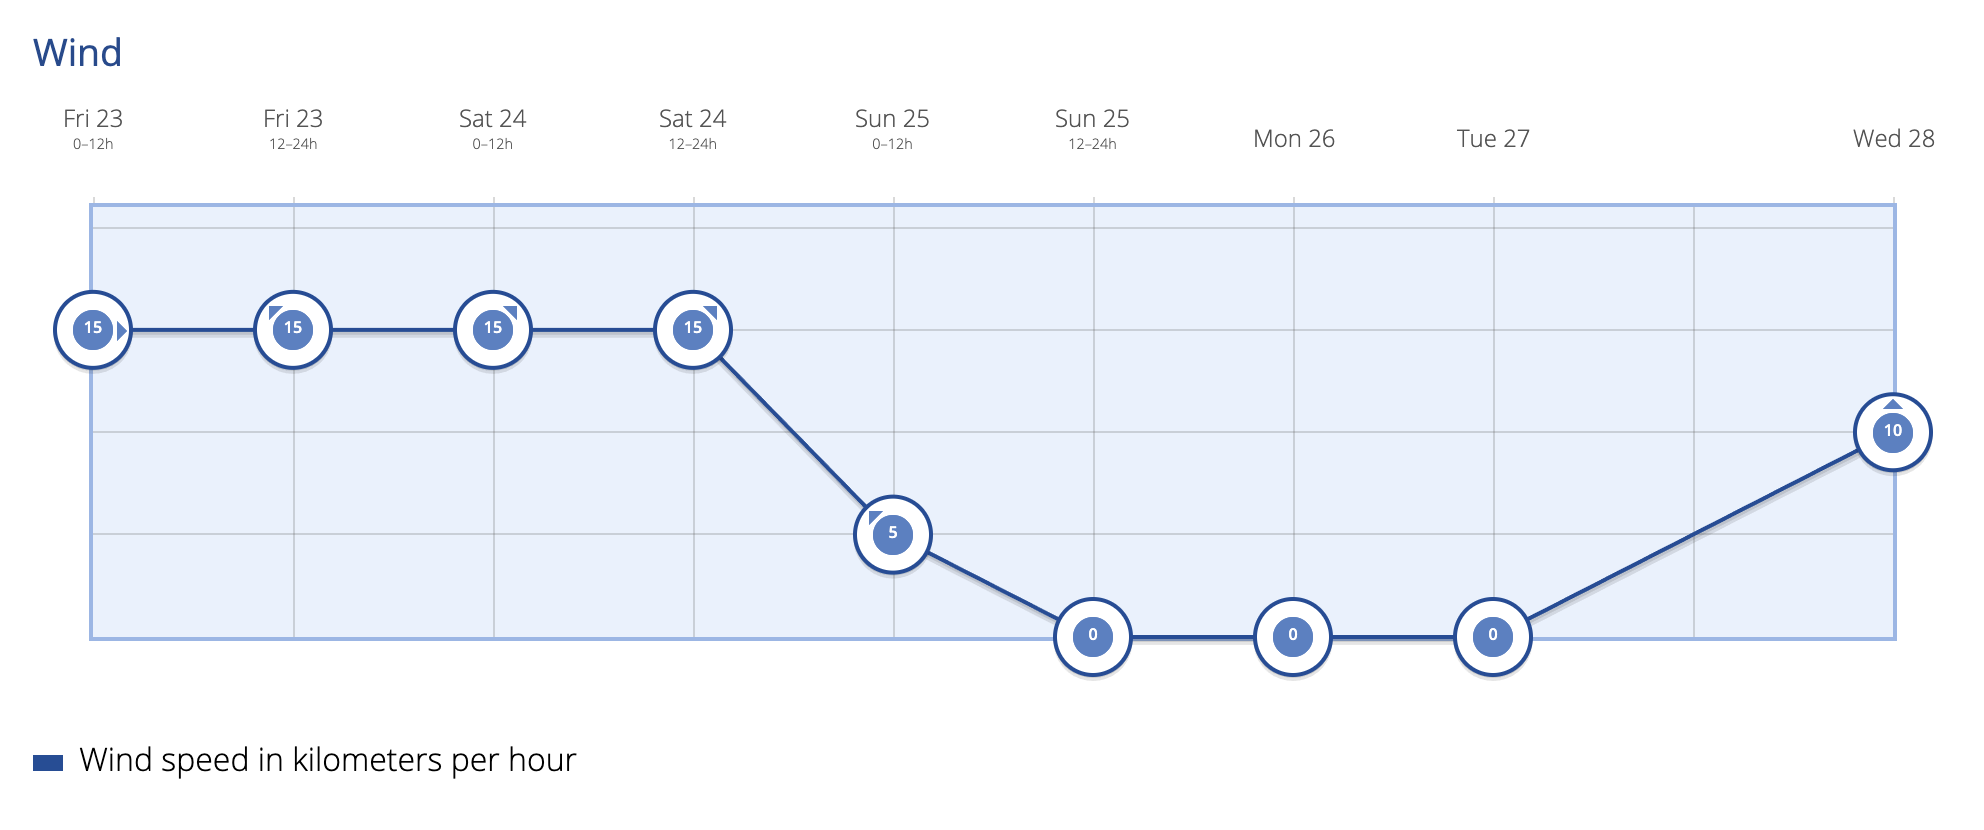Viewport: 1984px width, 830px height.
Task: Select the Sun 25 12–24h column label
Action: 1093,129
